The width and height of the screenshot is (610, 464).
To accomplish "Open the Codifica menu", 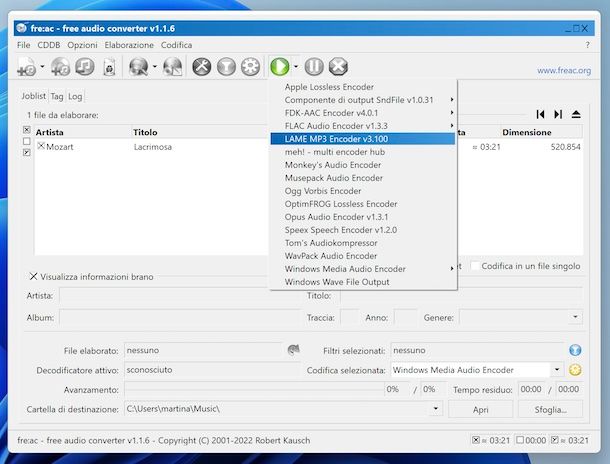I will click(x=176, y=45).
